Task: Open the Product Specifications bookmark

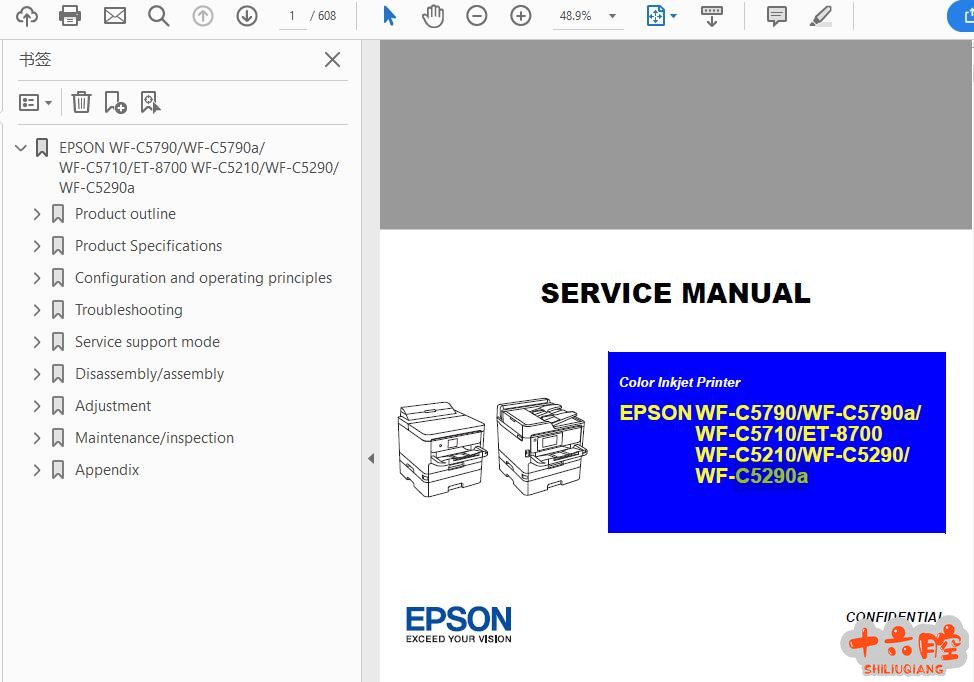Action: pyautogui.click(x=148, y=246)
